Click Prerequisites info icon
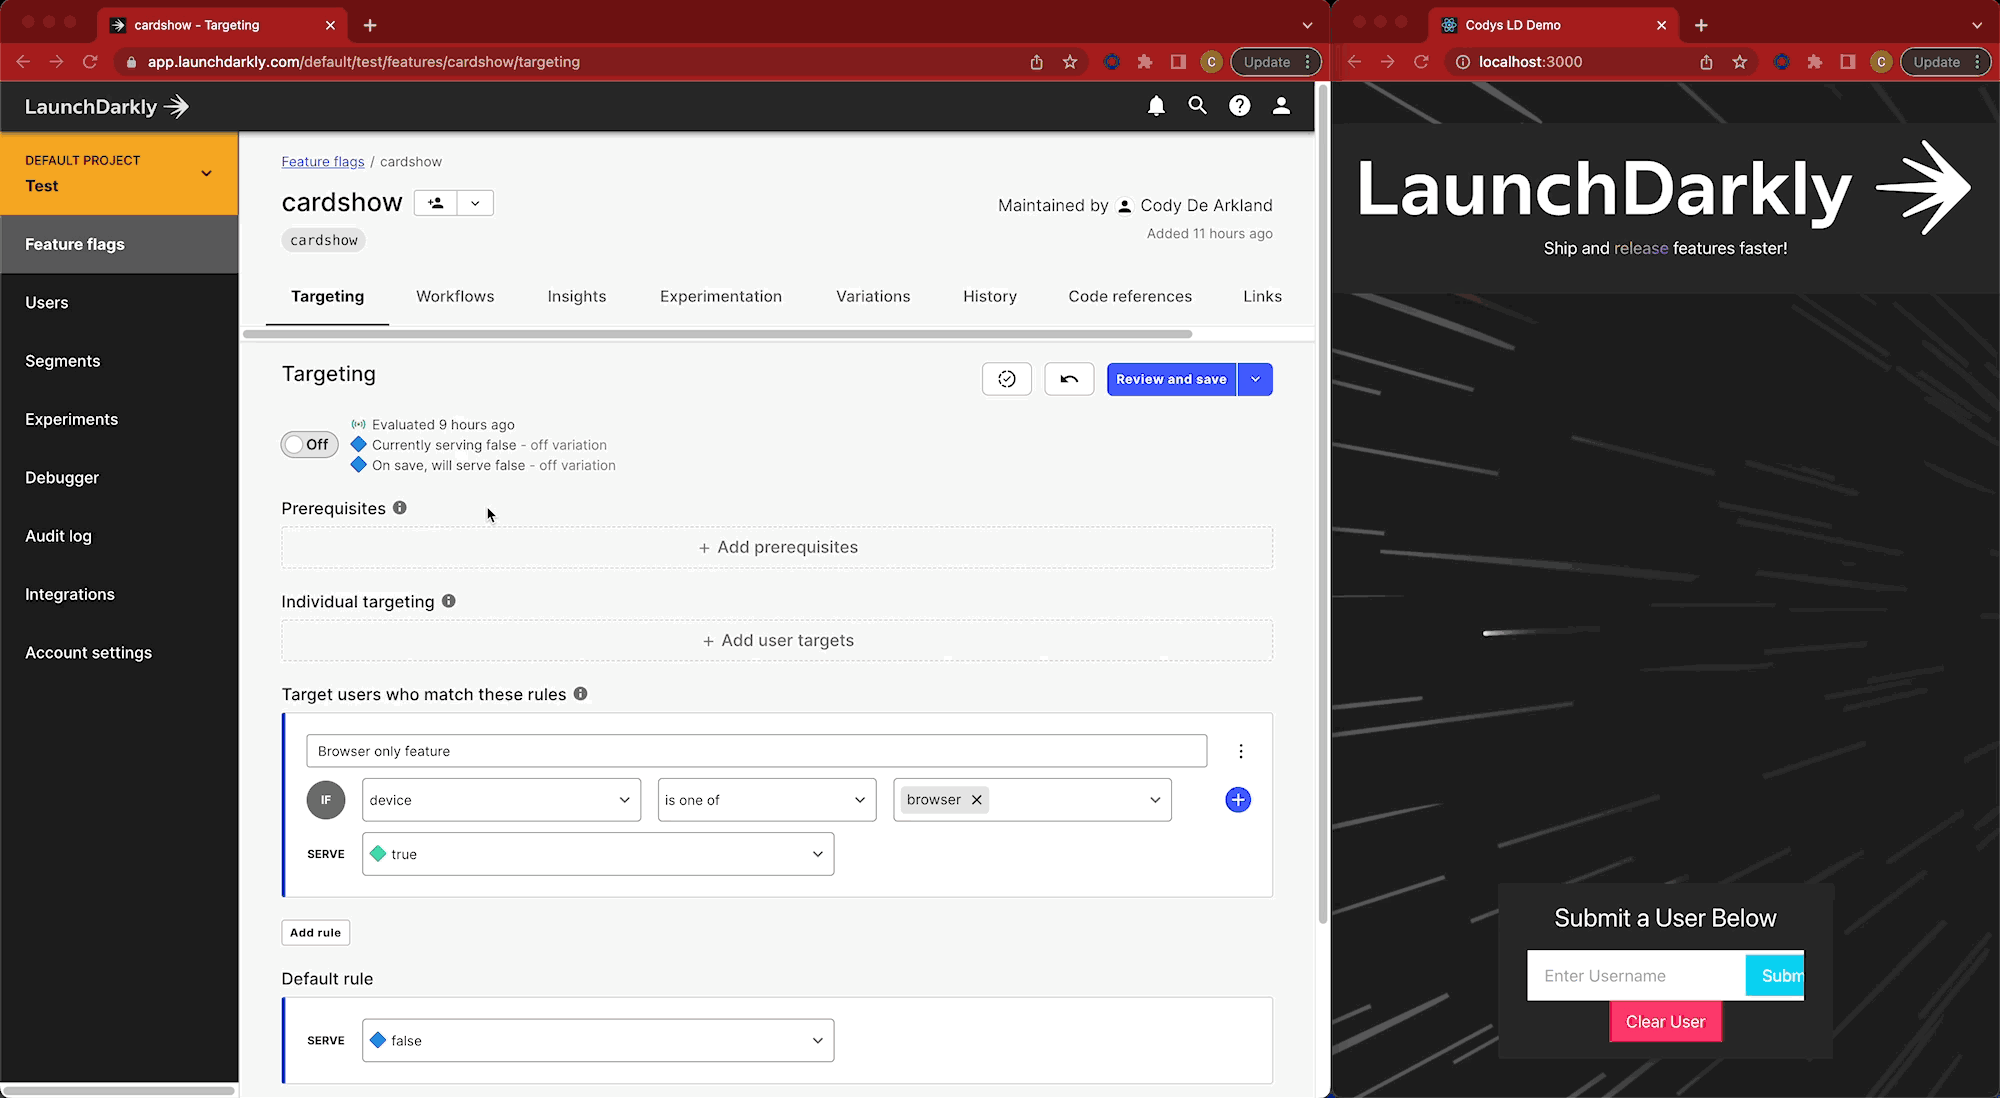 pos(400,508)
